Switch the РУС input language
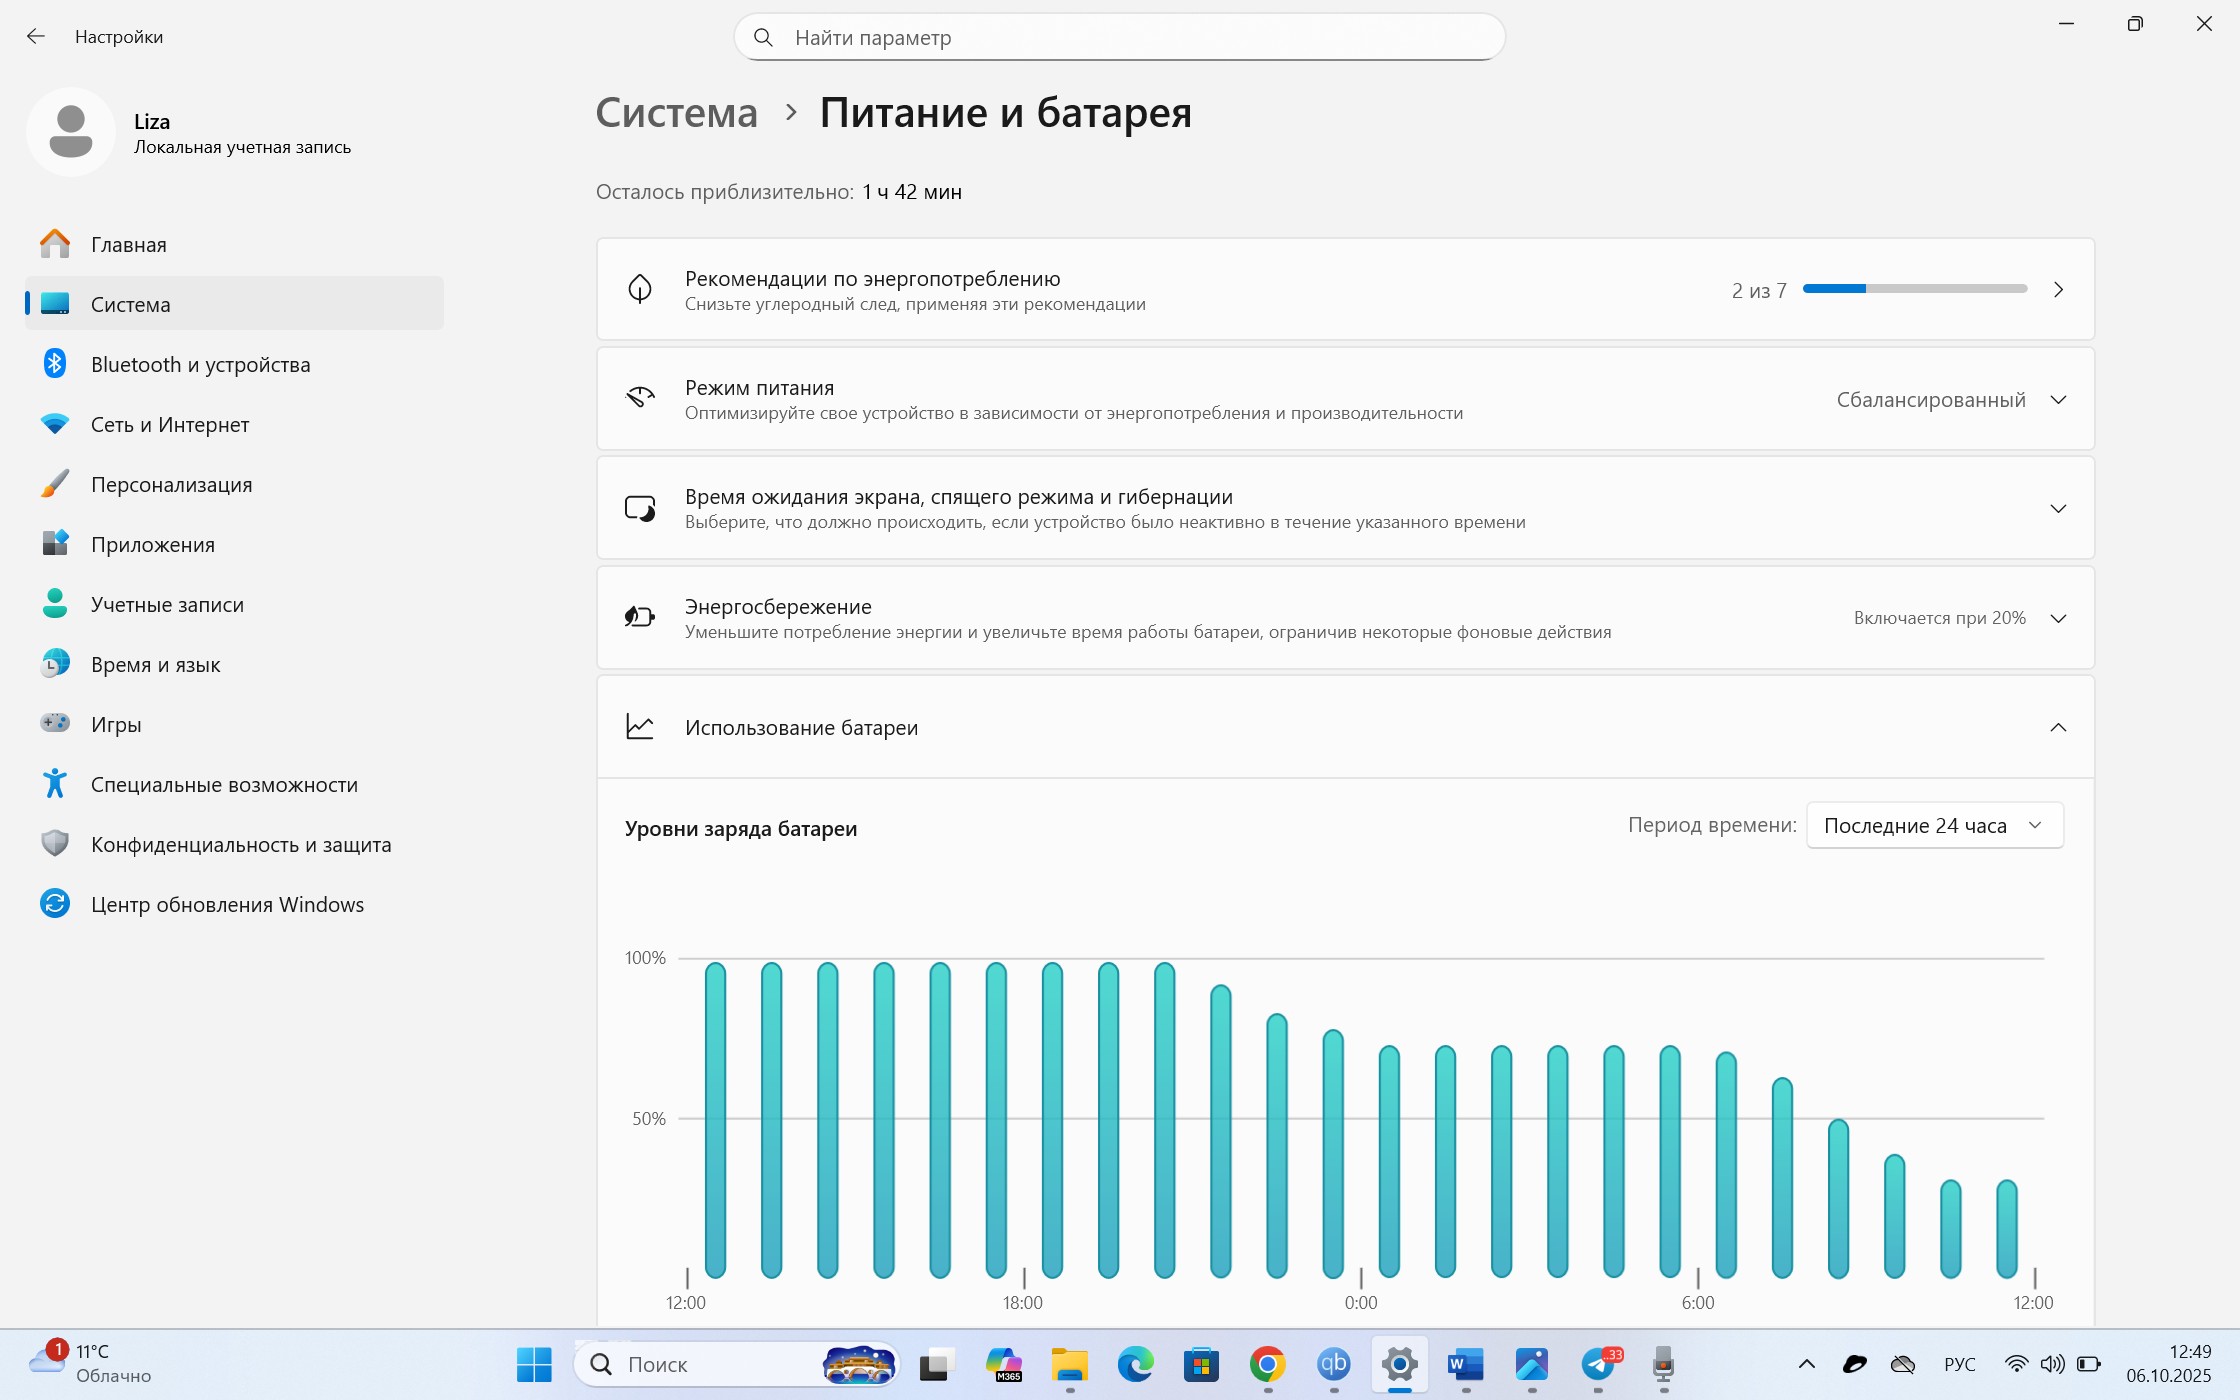This screenshot has height=1400, width=2240. pos(1960,1364)
